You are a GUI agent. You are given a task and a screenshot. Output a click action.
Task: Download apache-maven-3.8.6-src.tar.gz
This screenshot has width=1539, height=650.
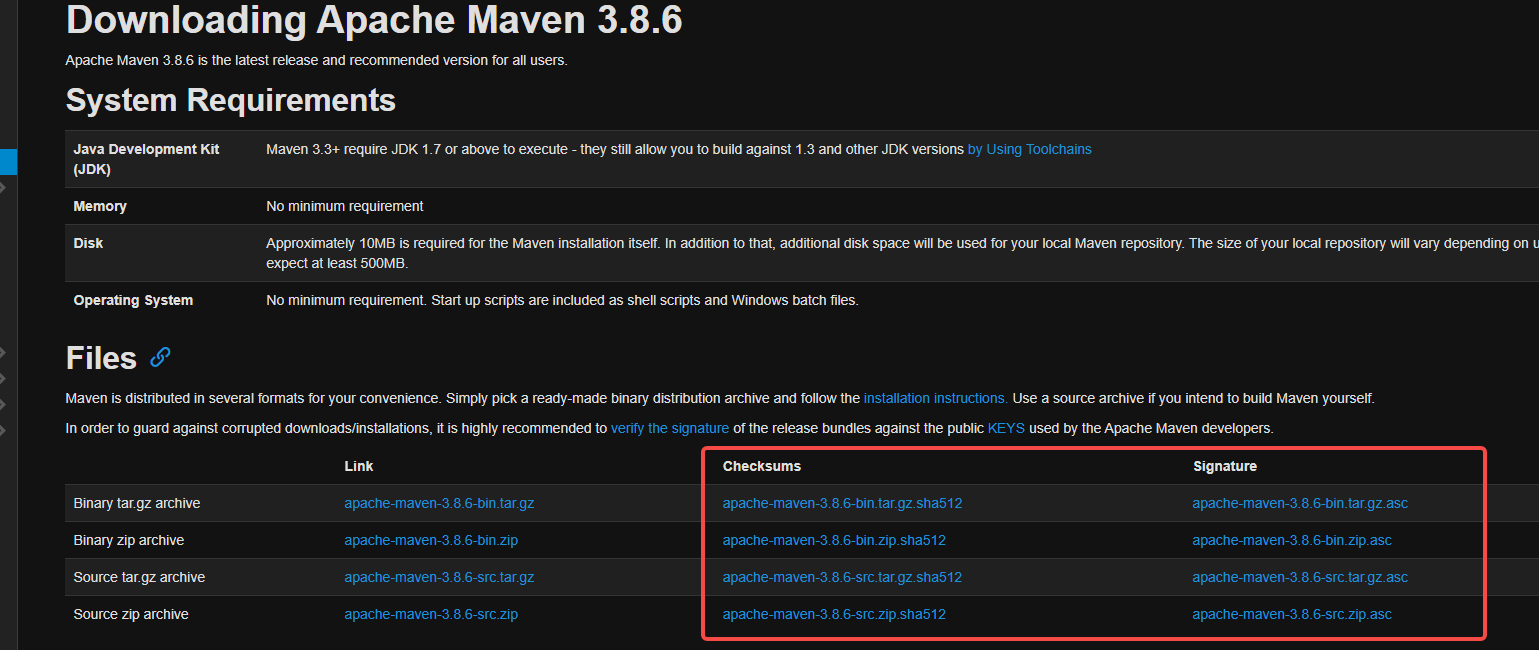(439, 577)
